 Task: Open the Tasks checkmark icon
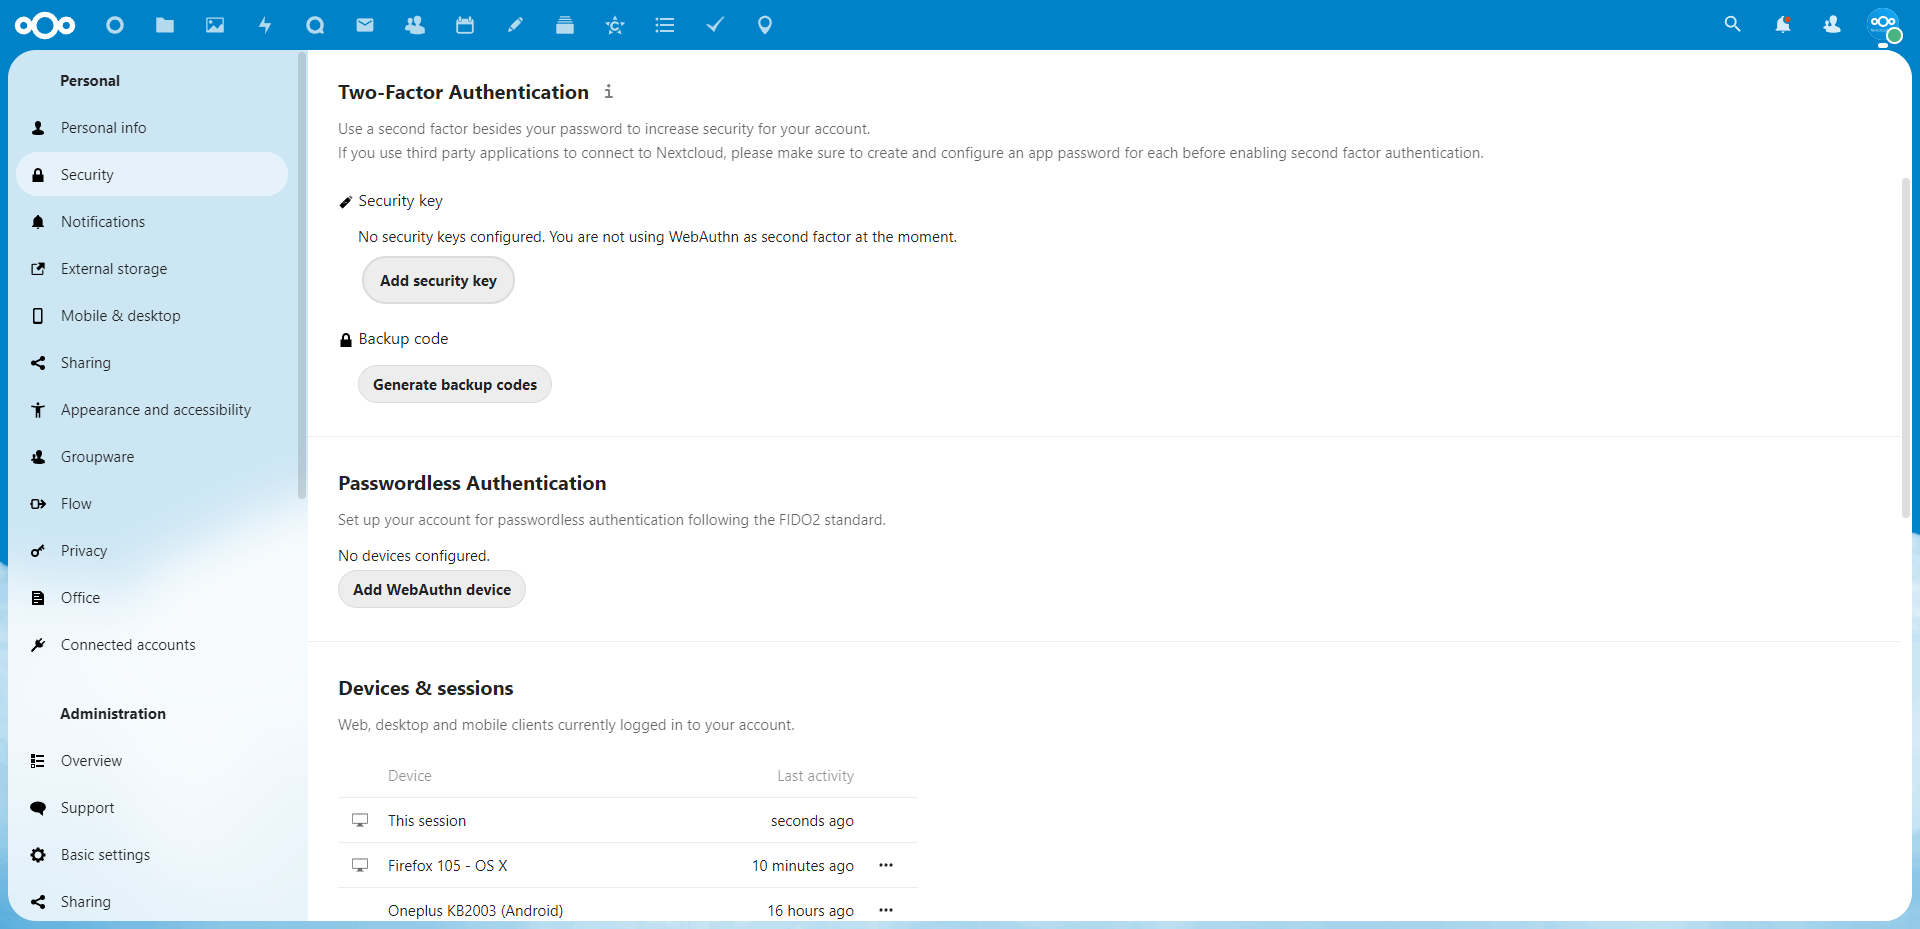715,25
